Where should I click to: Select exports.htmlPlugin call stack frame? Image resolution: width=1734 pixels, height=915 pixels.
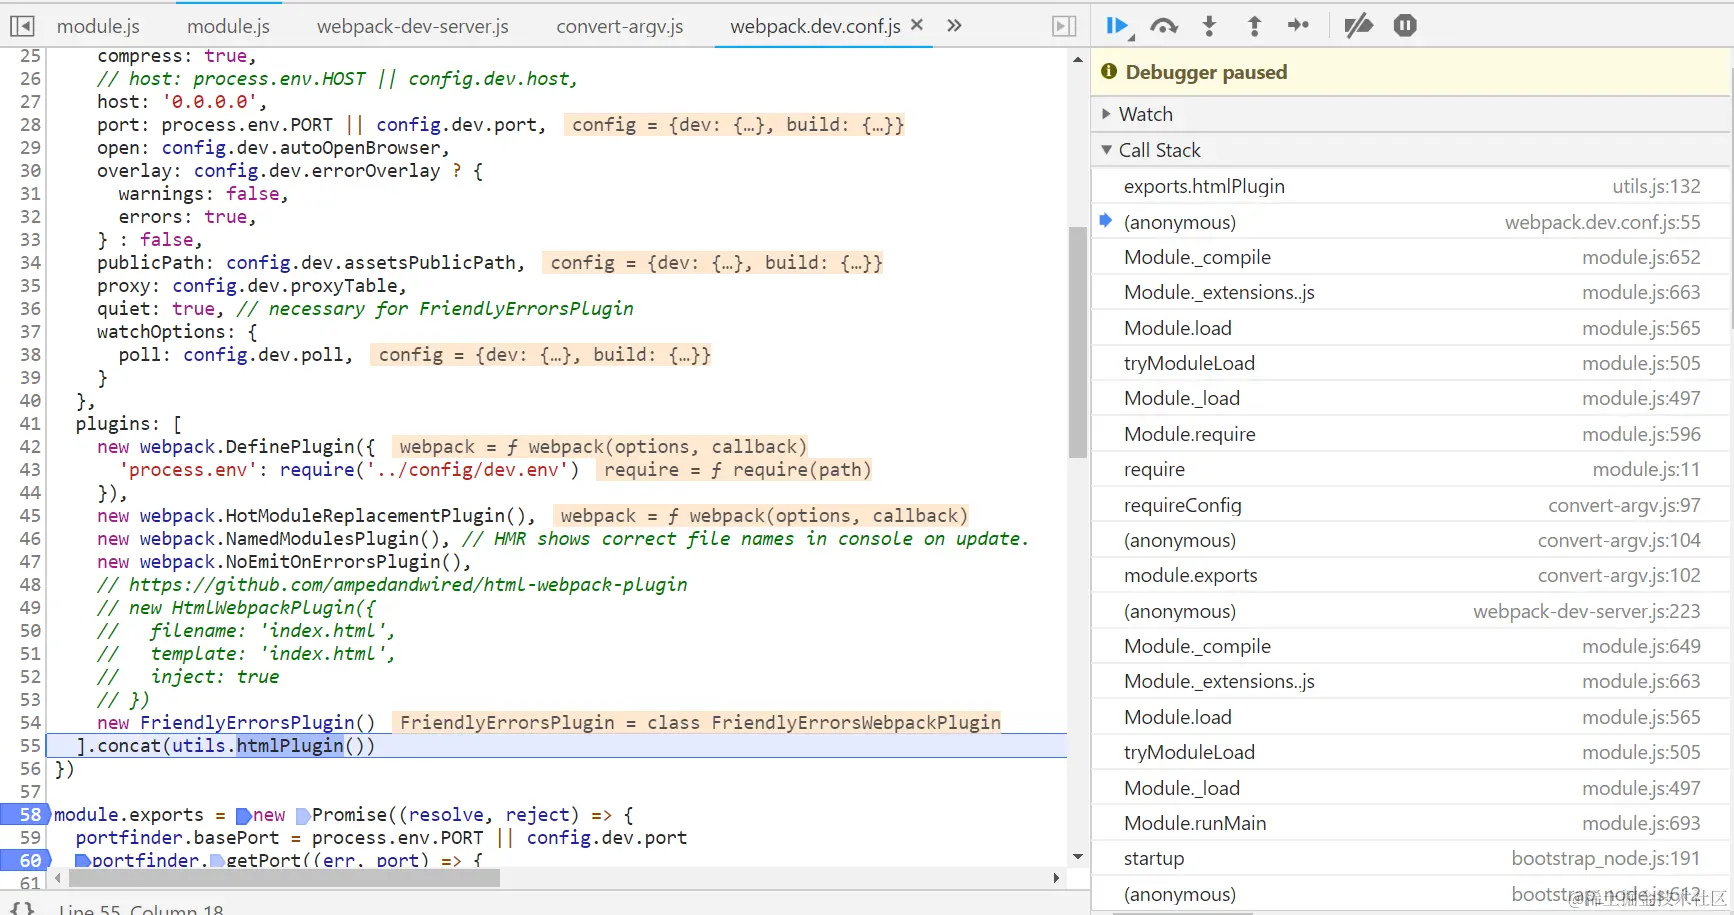click(1412, 186)
